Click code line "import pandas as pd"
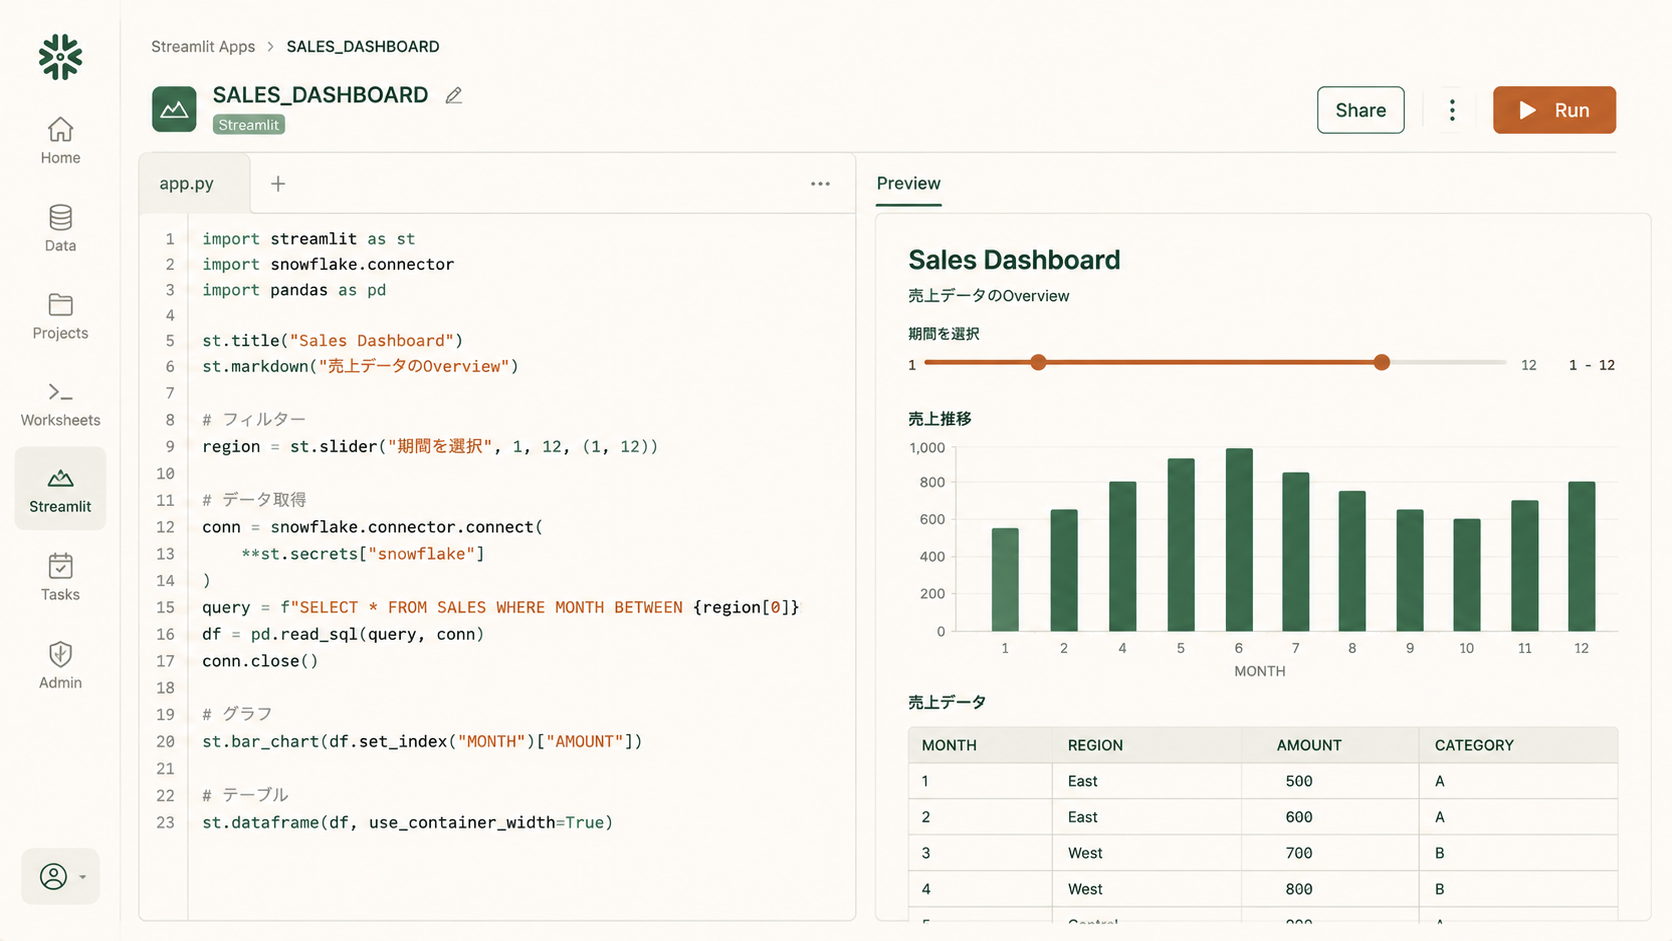 pyautogui.click(x=294, y=290)
